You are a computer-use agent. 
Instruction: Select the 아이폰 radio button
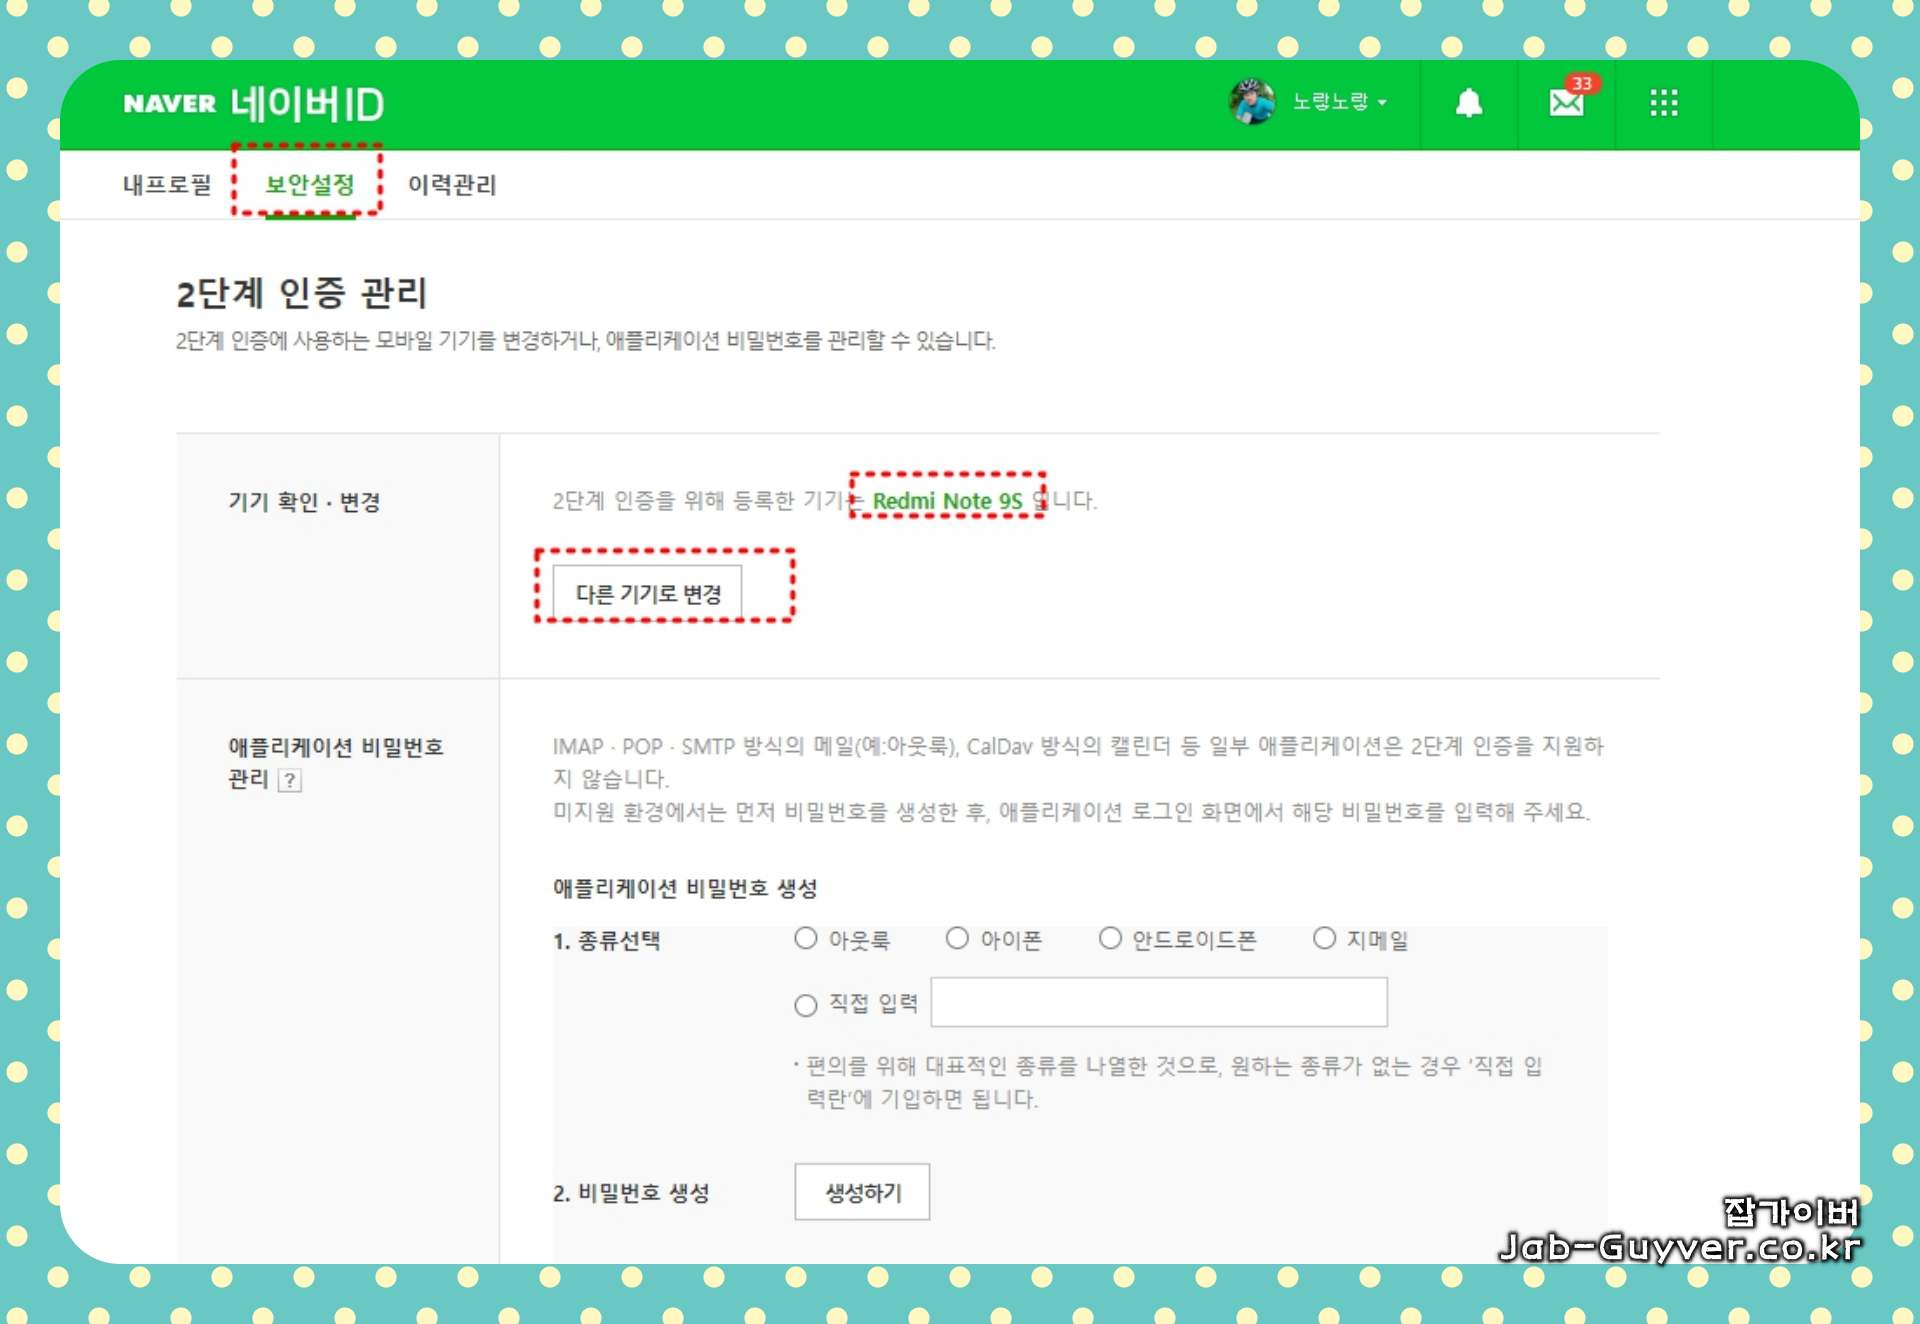[958, 938]
